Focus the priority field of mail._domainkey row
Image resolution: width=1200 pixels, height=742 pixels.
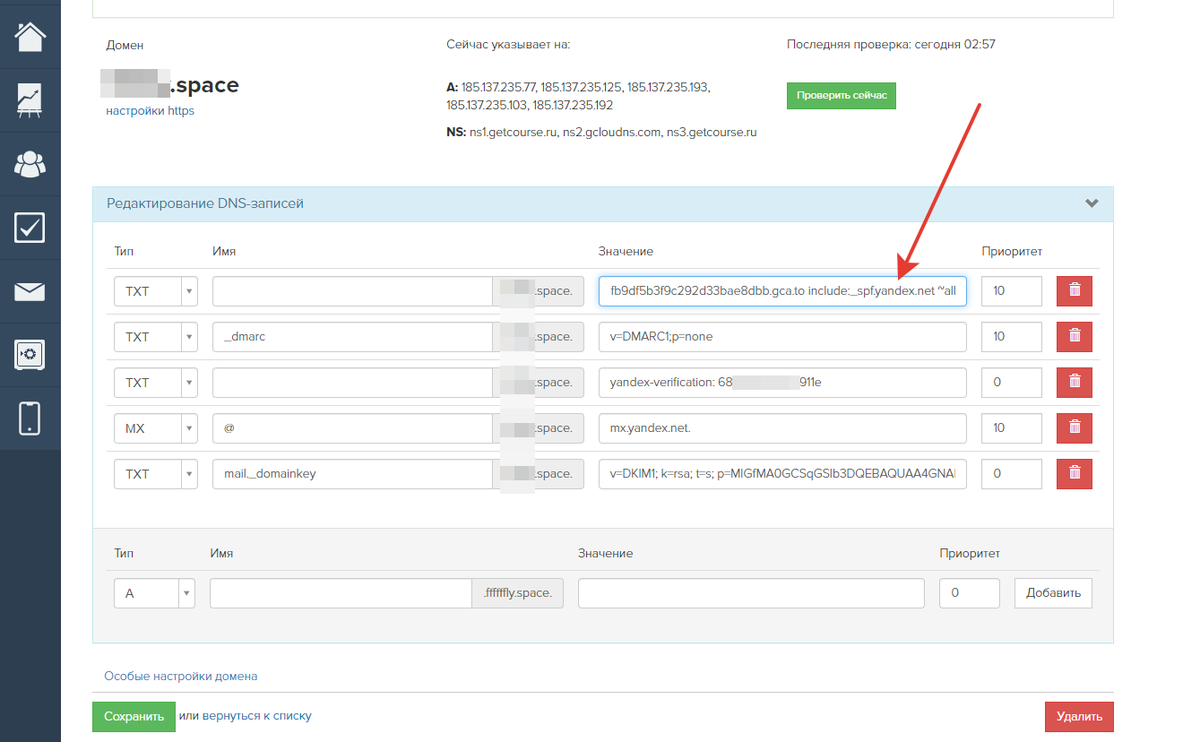1011,474
